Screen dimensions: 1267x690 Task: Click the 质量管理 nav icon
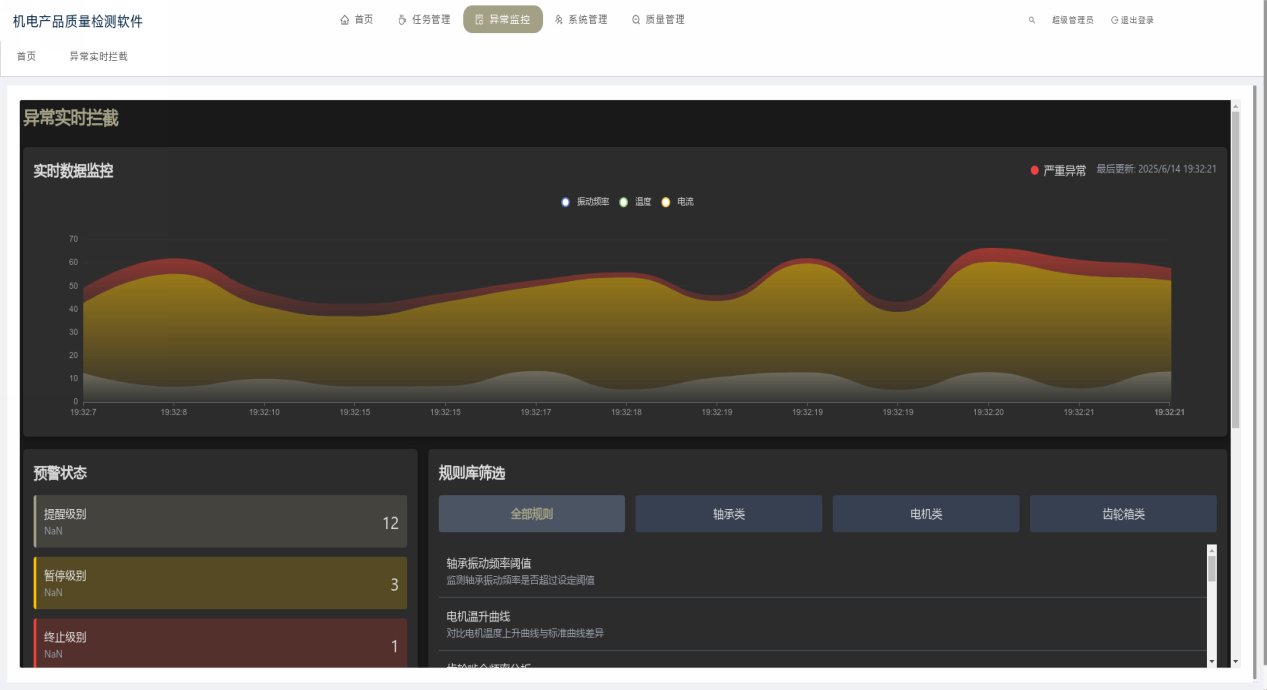[636, 19]
